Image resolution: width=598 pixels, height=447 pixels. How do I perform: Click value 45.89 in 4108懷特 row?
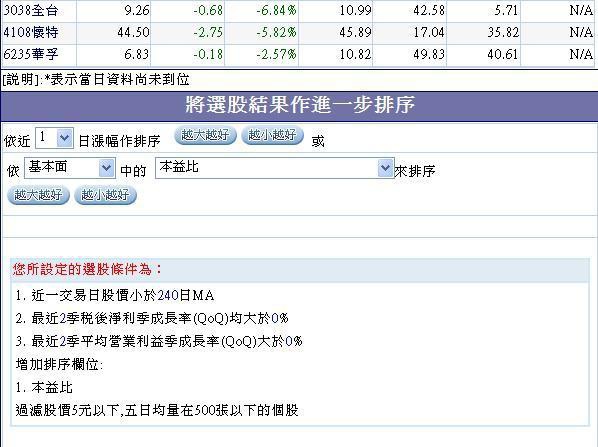[x=355, y=32]
